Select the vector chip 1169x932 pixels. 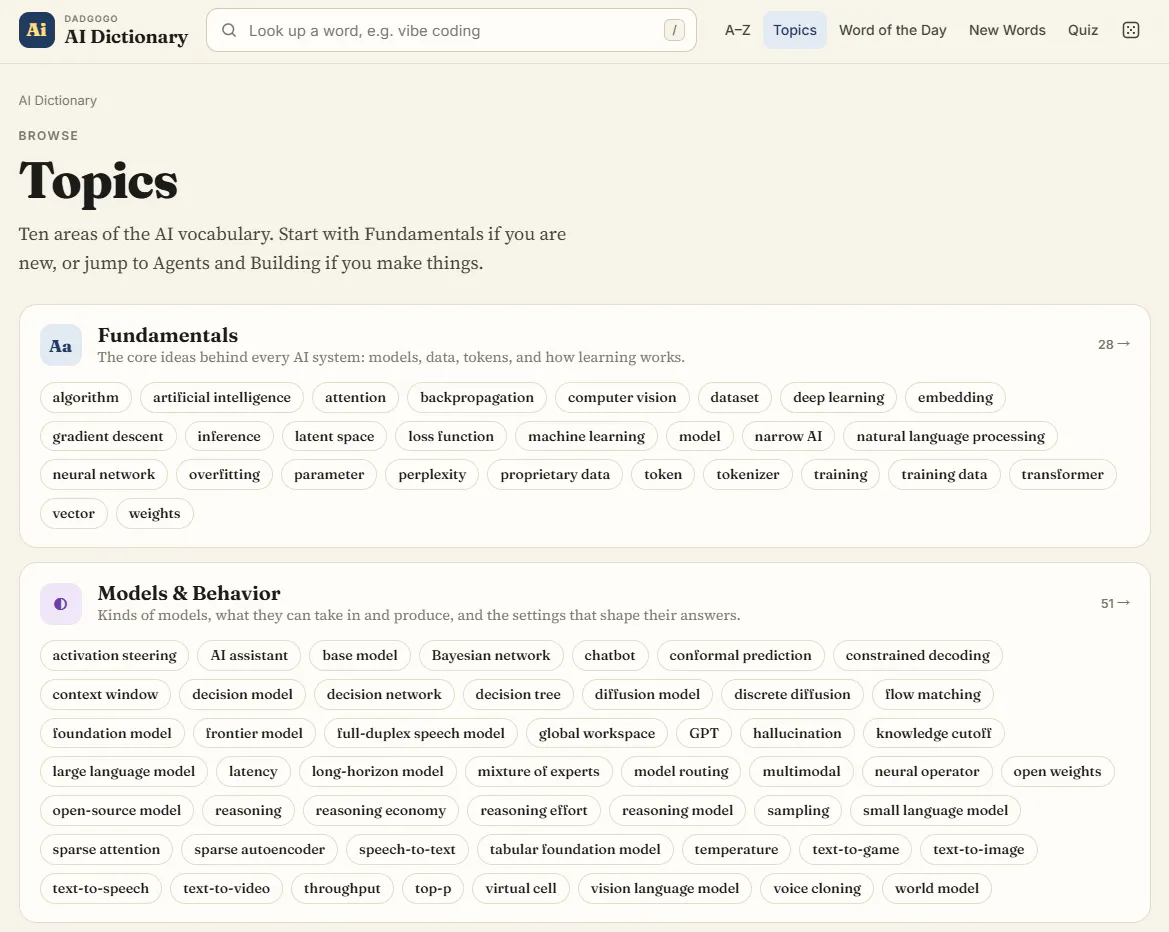pyautogui.click(x=74, y=513)
